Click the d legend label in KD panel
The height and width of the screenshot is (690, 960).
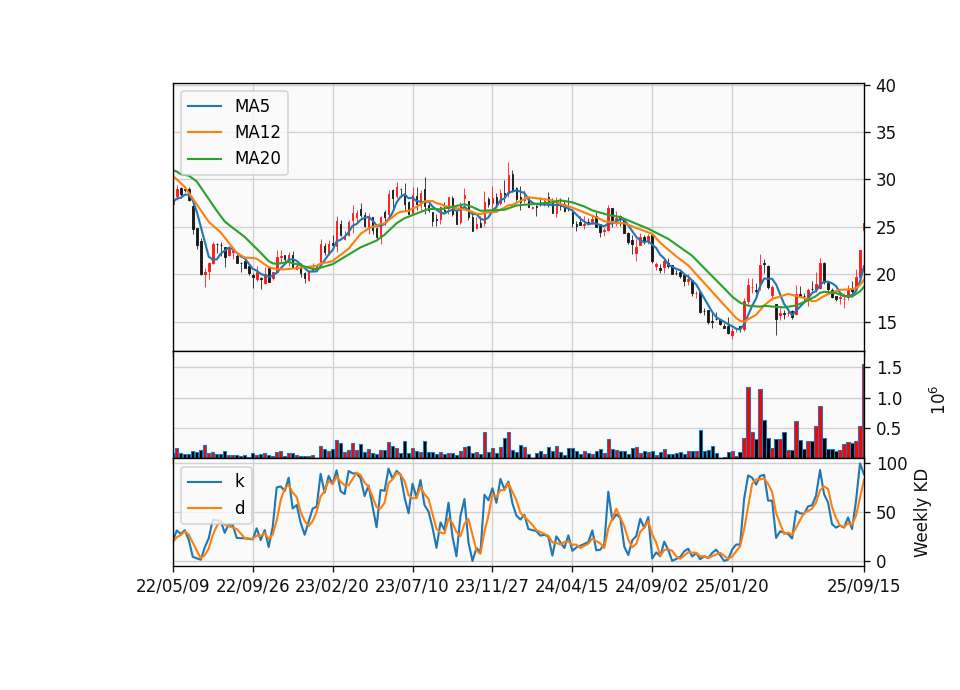pyautogui.click(x=239, y=508)
